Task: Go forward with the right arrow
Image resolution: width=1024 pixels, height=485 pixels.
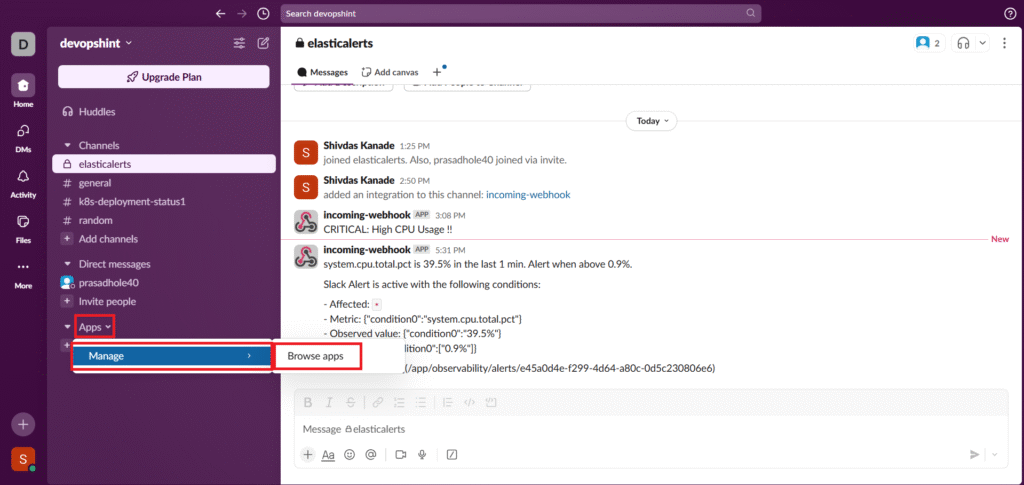Action: 242,13
